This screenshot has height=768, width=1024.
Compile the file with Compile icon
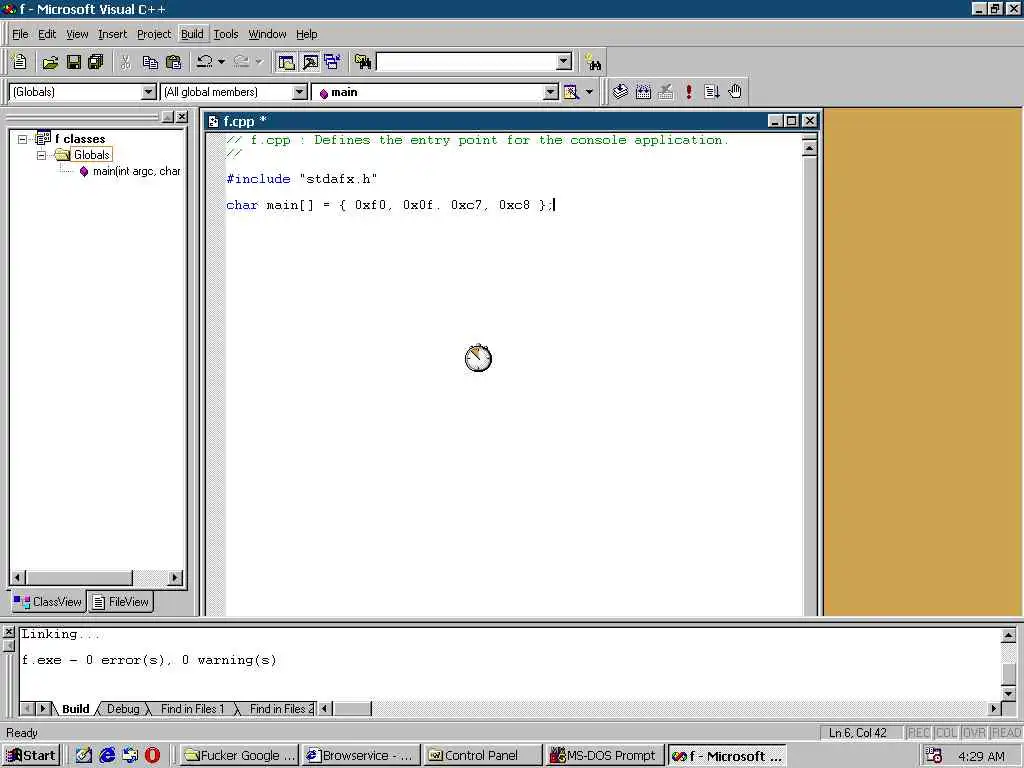(620, 92)
